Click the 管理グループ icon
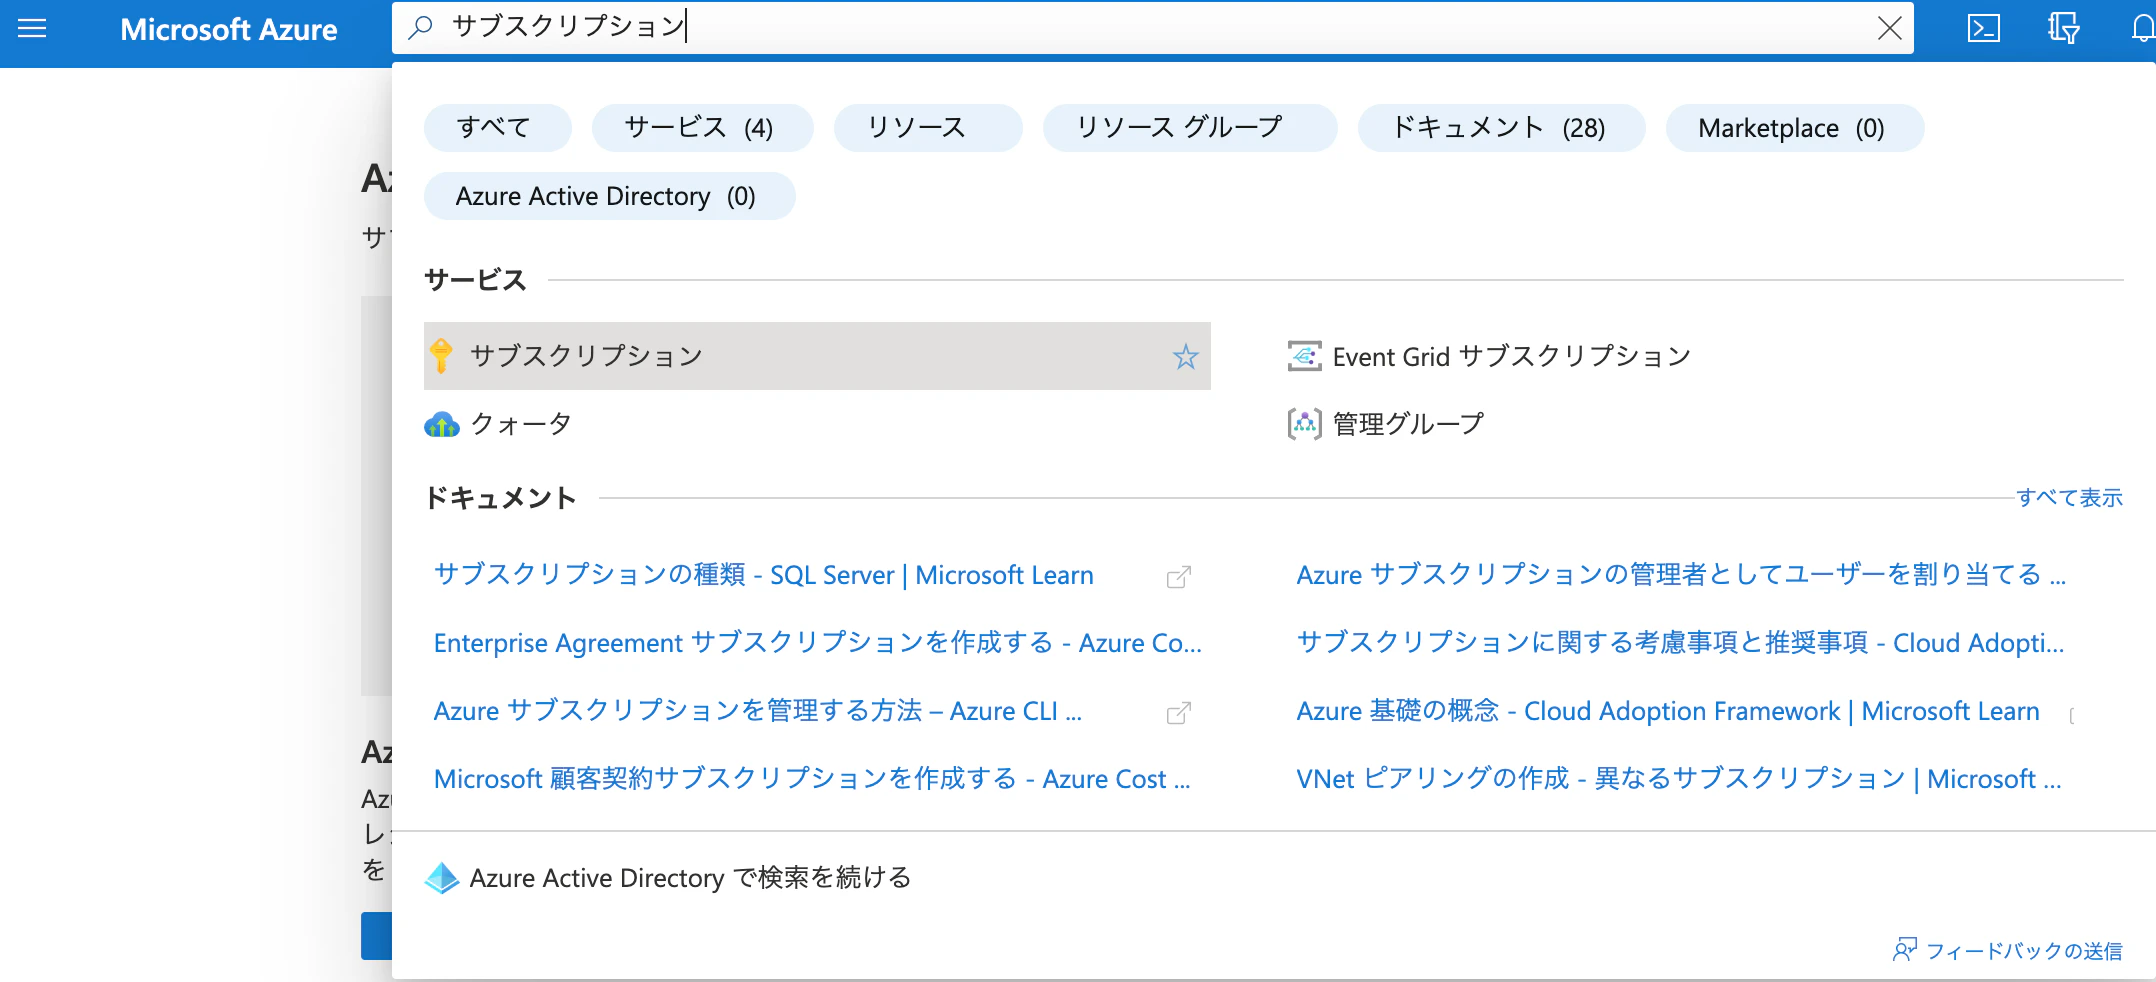This screenshot has height=982, width=2156. [1304, 424]
